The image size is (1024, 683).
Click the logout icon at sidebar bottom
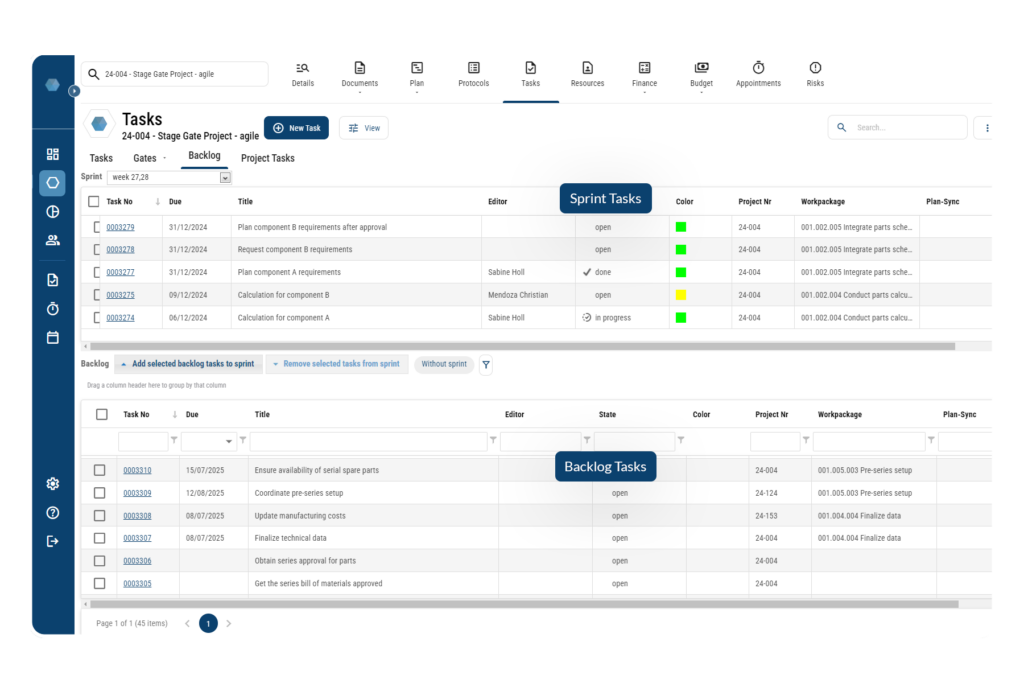click(x=52, y=541)
